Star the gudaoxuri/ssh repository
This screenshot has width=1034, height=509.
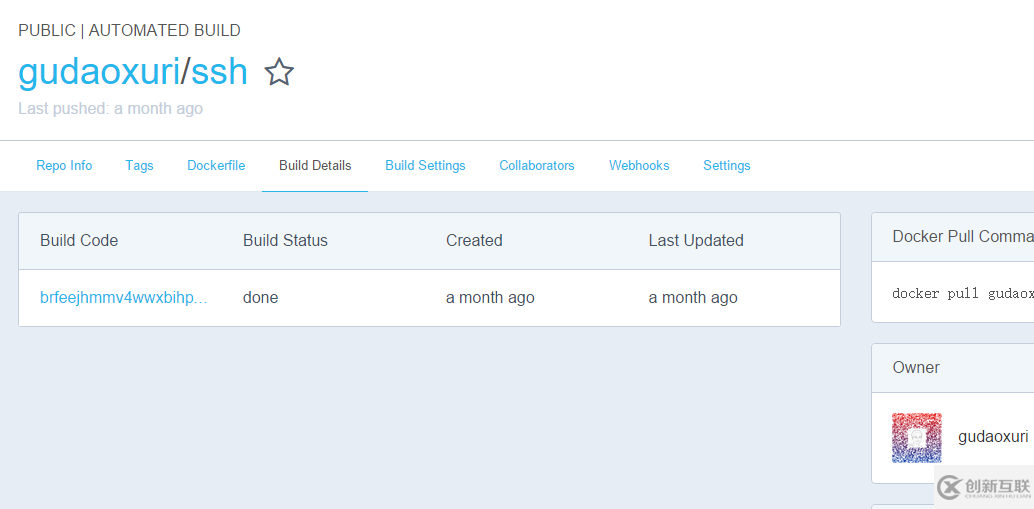point(279,72)
